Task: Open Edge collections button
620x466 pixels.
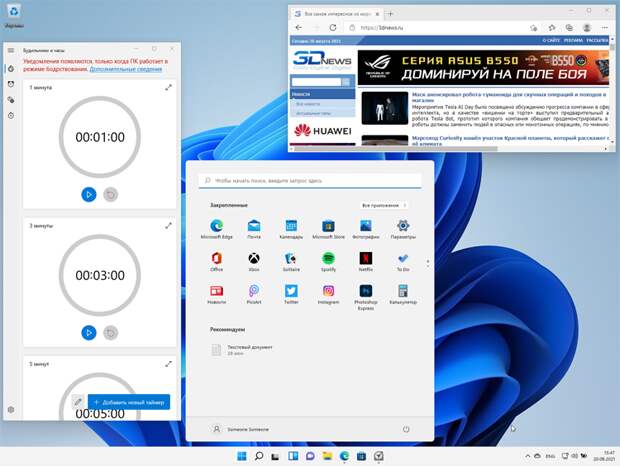Action: point(569,28)
